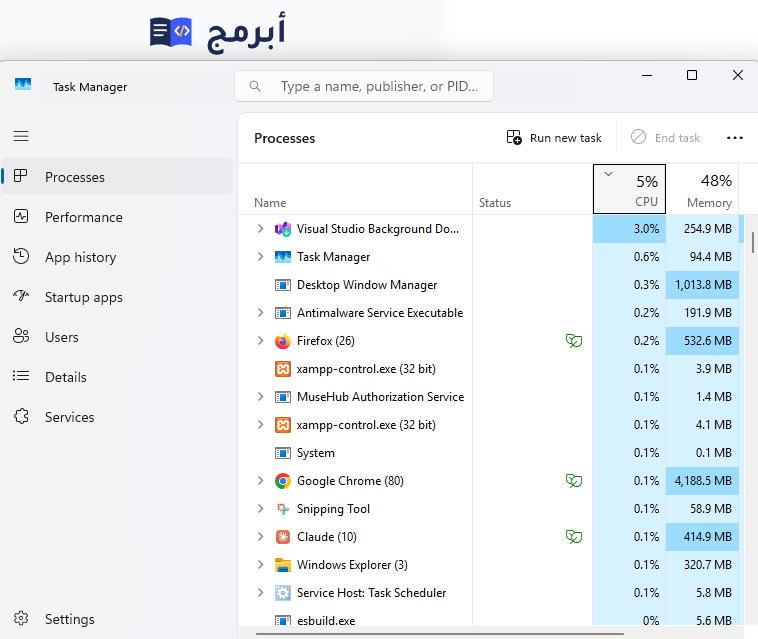Expand the Google Chrome (80) group
This screenshot has width=758, height=639.
coord(261,481)
